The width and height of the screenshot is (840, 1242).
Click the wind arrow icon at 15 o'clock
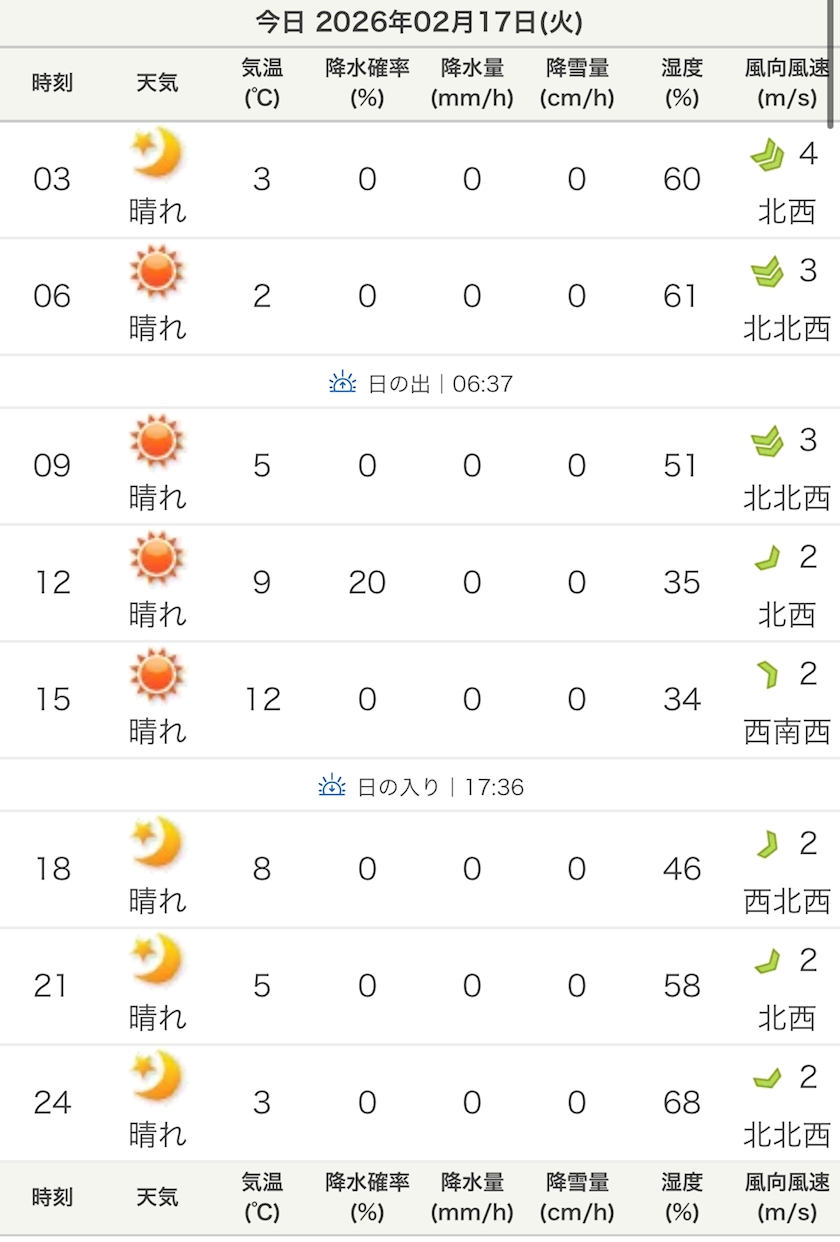[x=767, y=675]
